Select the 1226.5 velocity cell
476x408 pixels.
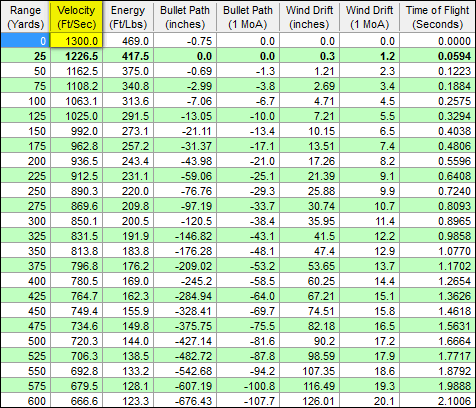pyautogui.click(x=76, y=56)
